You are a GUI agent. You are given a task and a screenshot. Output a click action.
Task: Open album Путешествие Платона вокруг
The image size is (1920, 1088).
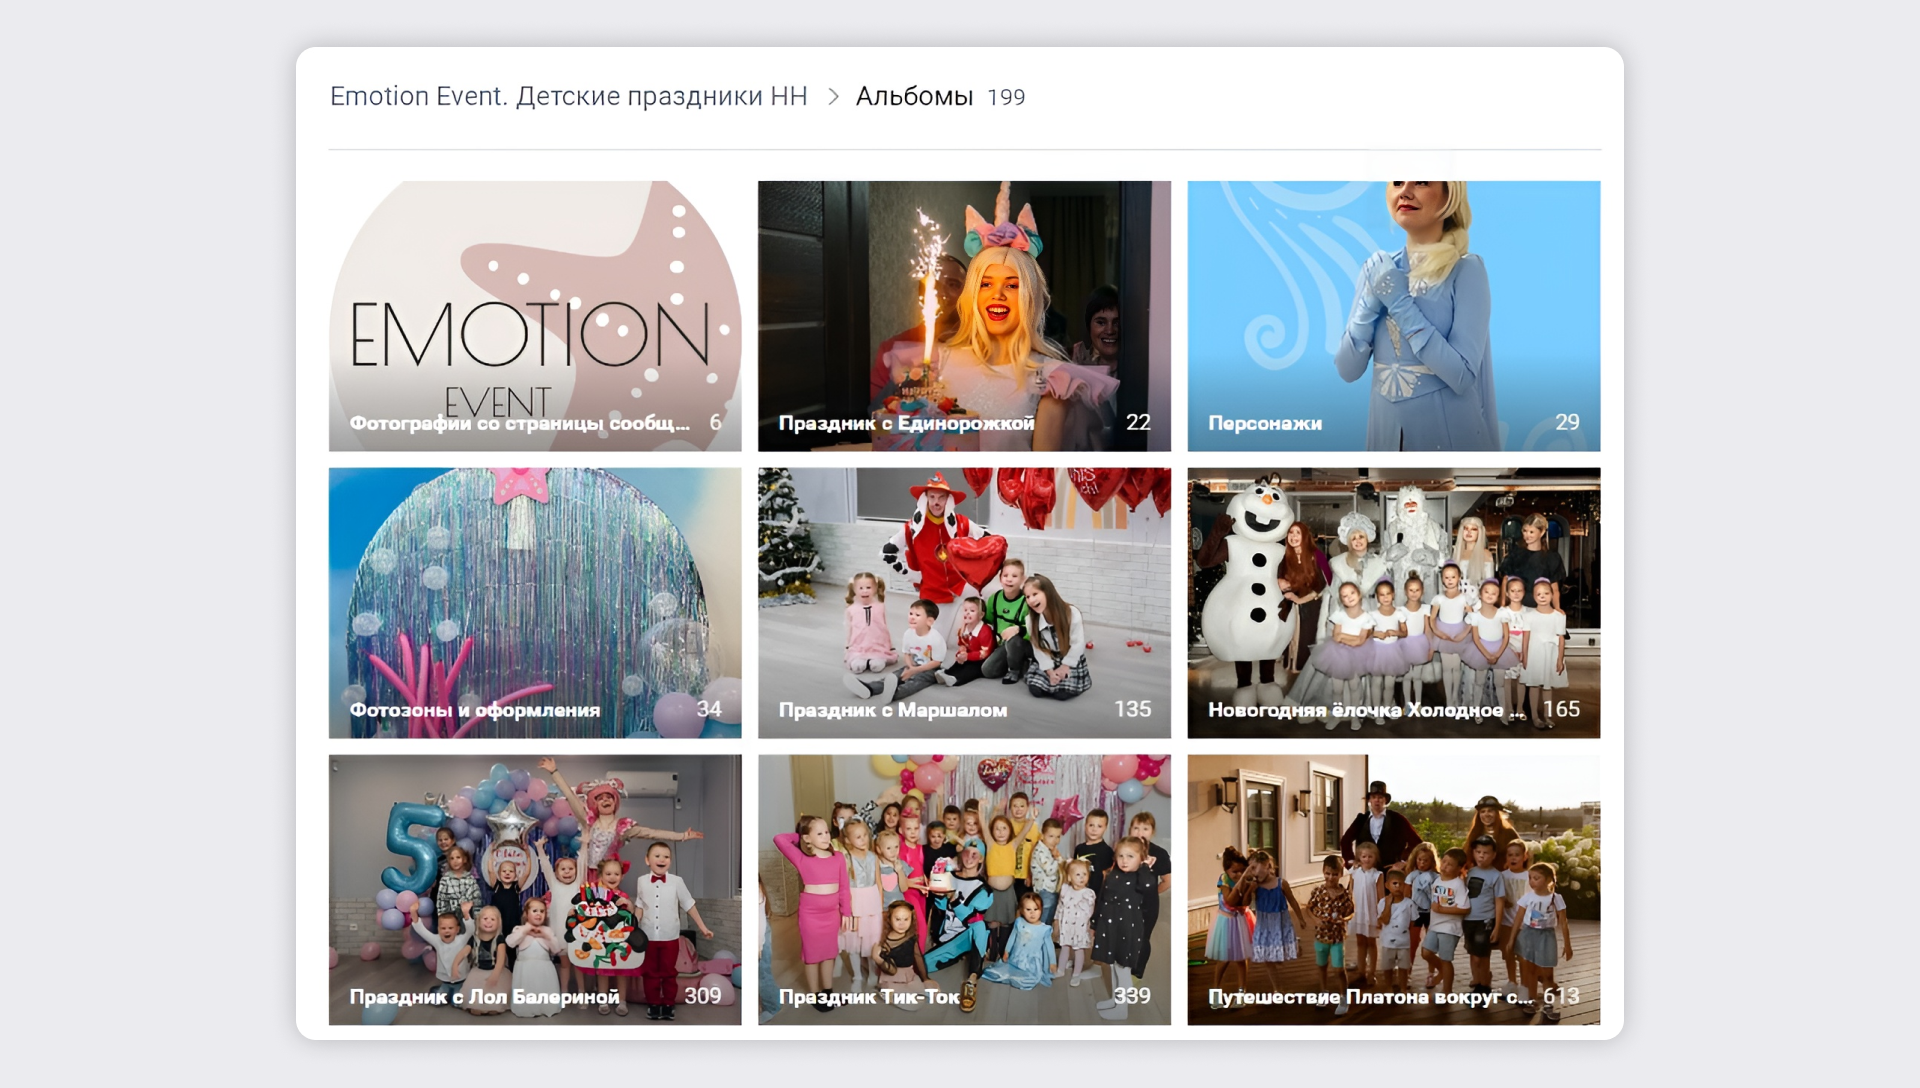click(1394, 890)
